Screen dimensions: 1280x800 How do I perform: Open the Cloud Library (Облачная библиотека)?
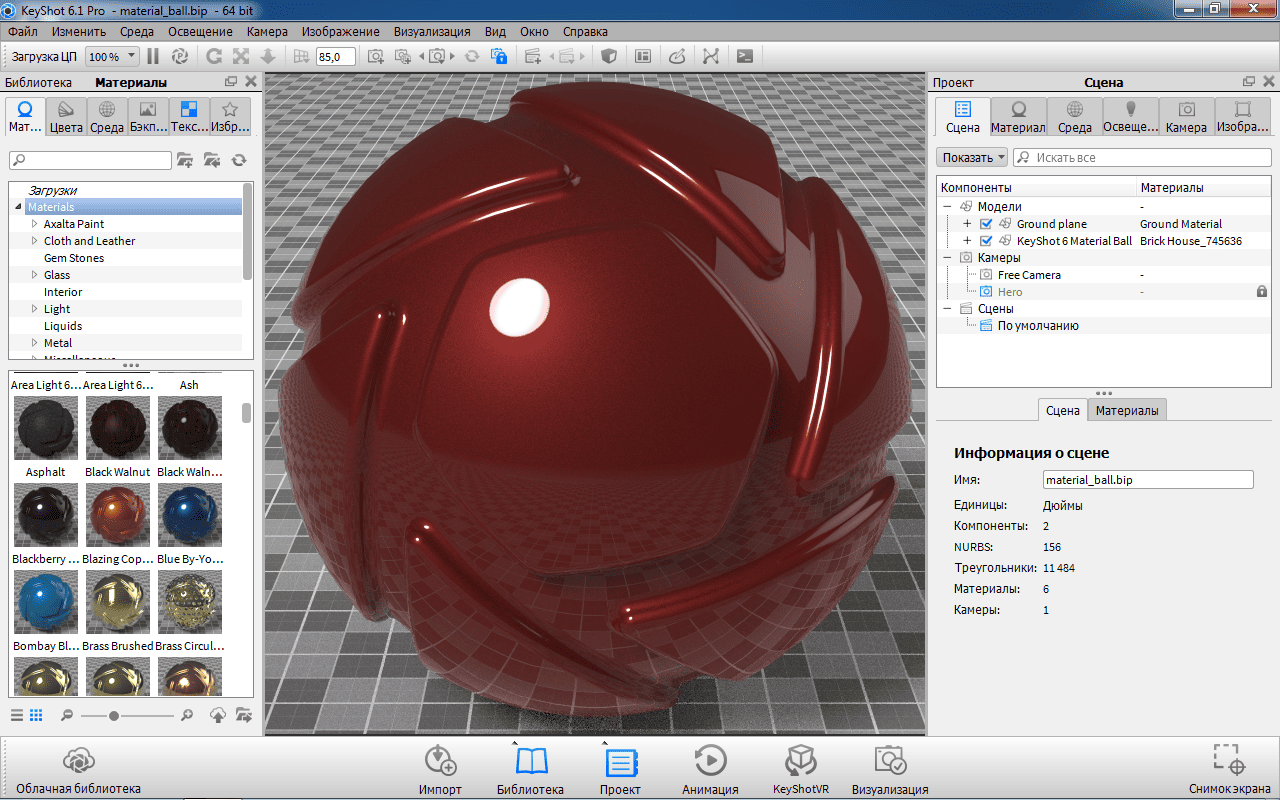(x=78, y=770)
